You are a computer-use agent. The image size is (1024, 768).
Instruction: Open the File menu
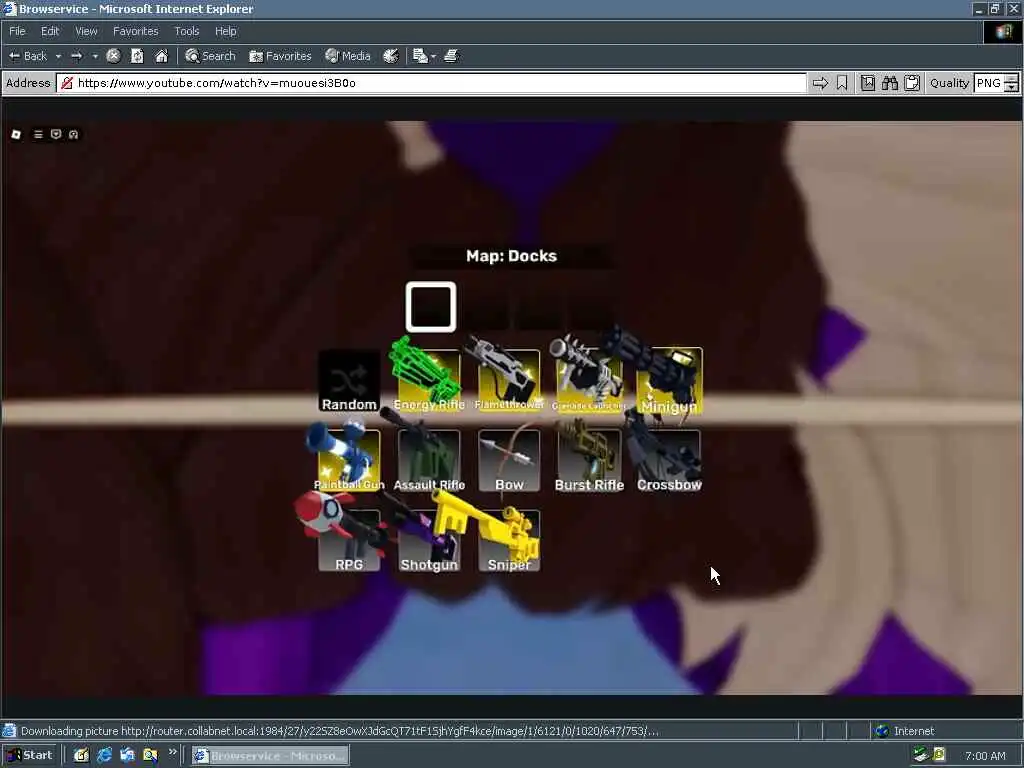click(17, 31)
